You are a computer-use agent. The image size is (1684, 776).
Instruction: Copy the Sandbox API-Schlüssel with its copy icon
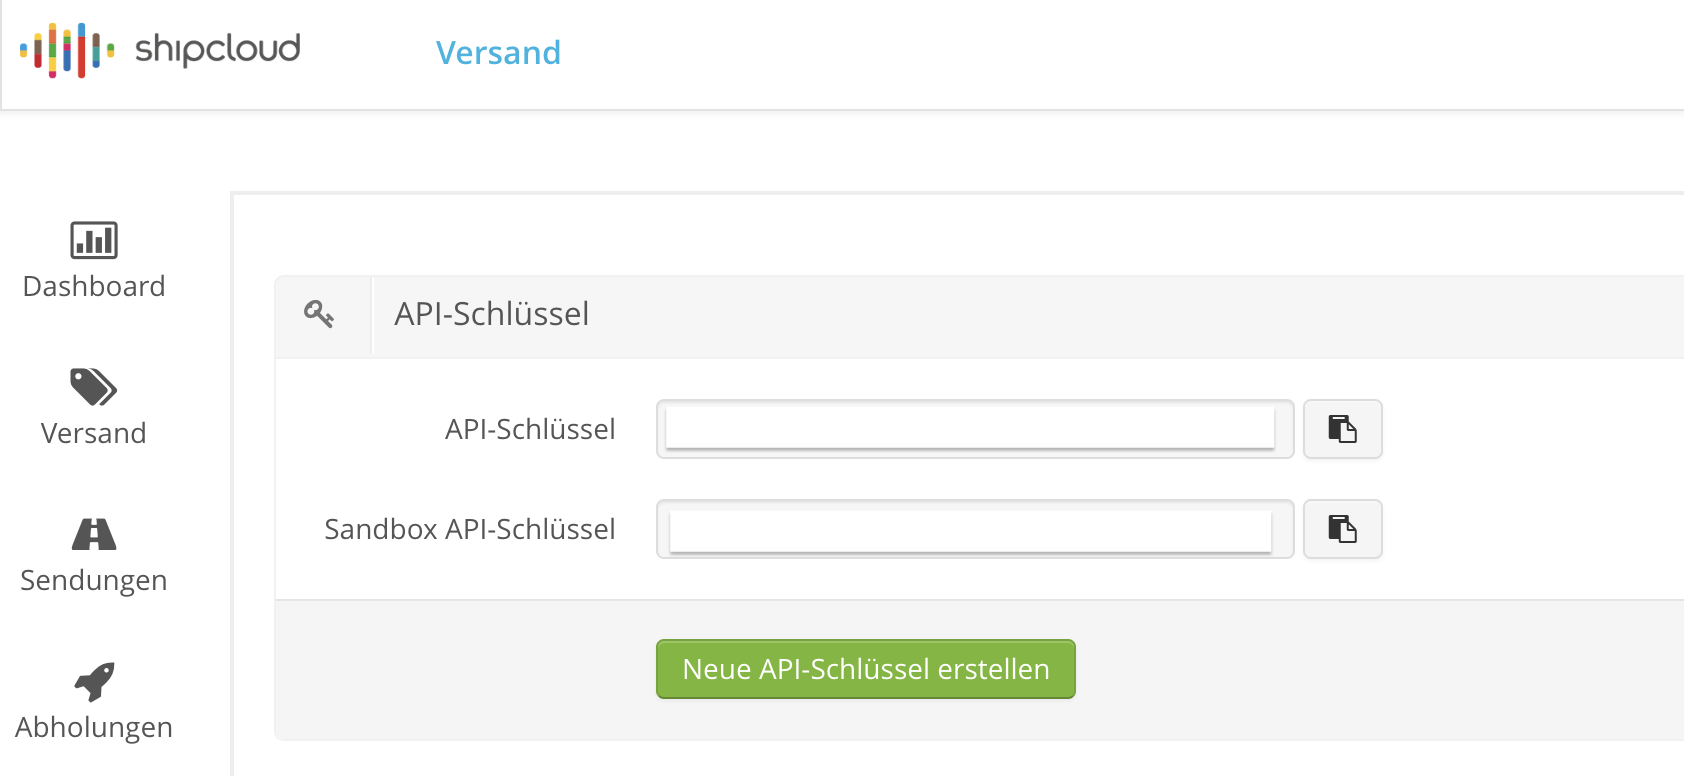pyautogui.click(x=1342, y=529)
